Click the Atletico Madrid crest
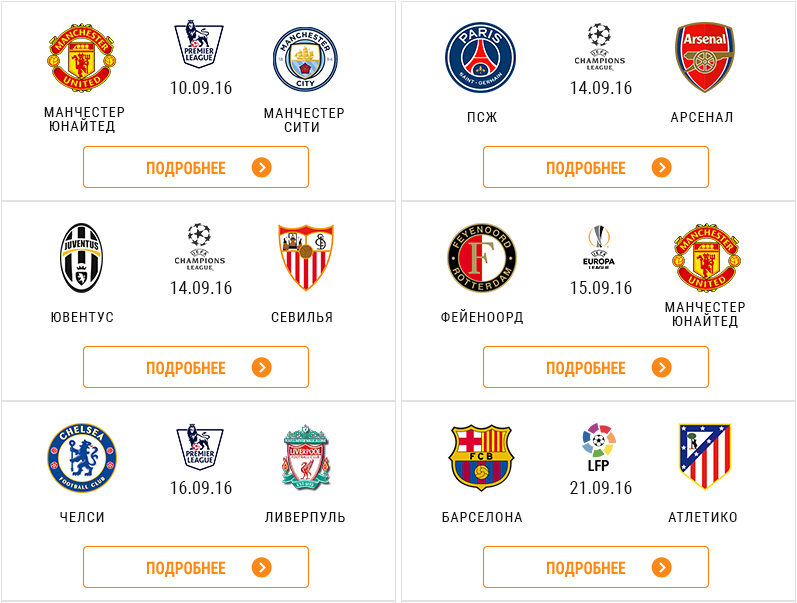Viewport: 797px width, 603px height. coord(704,456)
